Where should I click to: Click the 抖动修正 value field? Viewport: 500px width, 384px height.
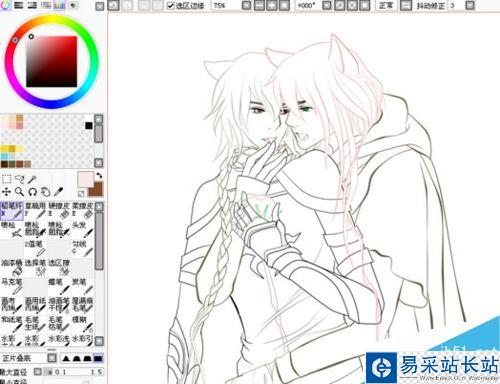pyautogui.click(x=455, y=5)
